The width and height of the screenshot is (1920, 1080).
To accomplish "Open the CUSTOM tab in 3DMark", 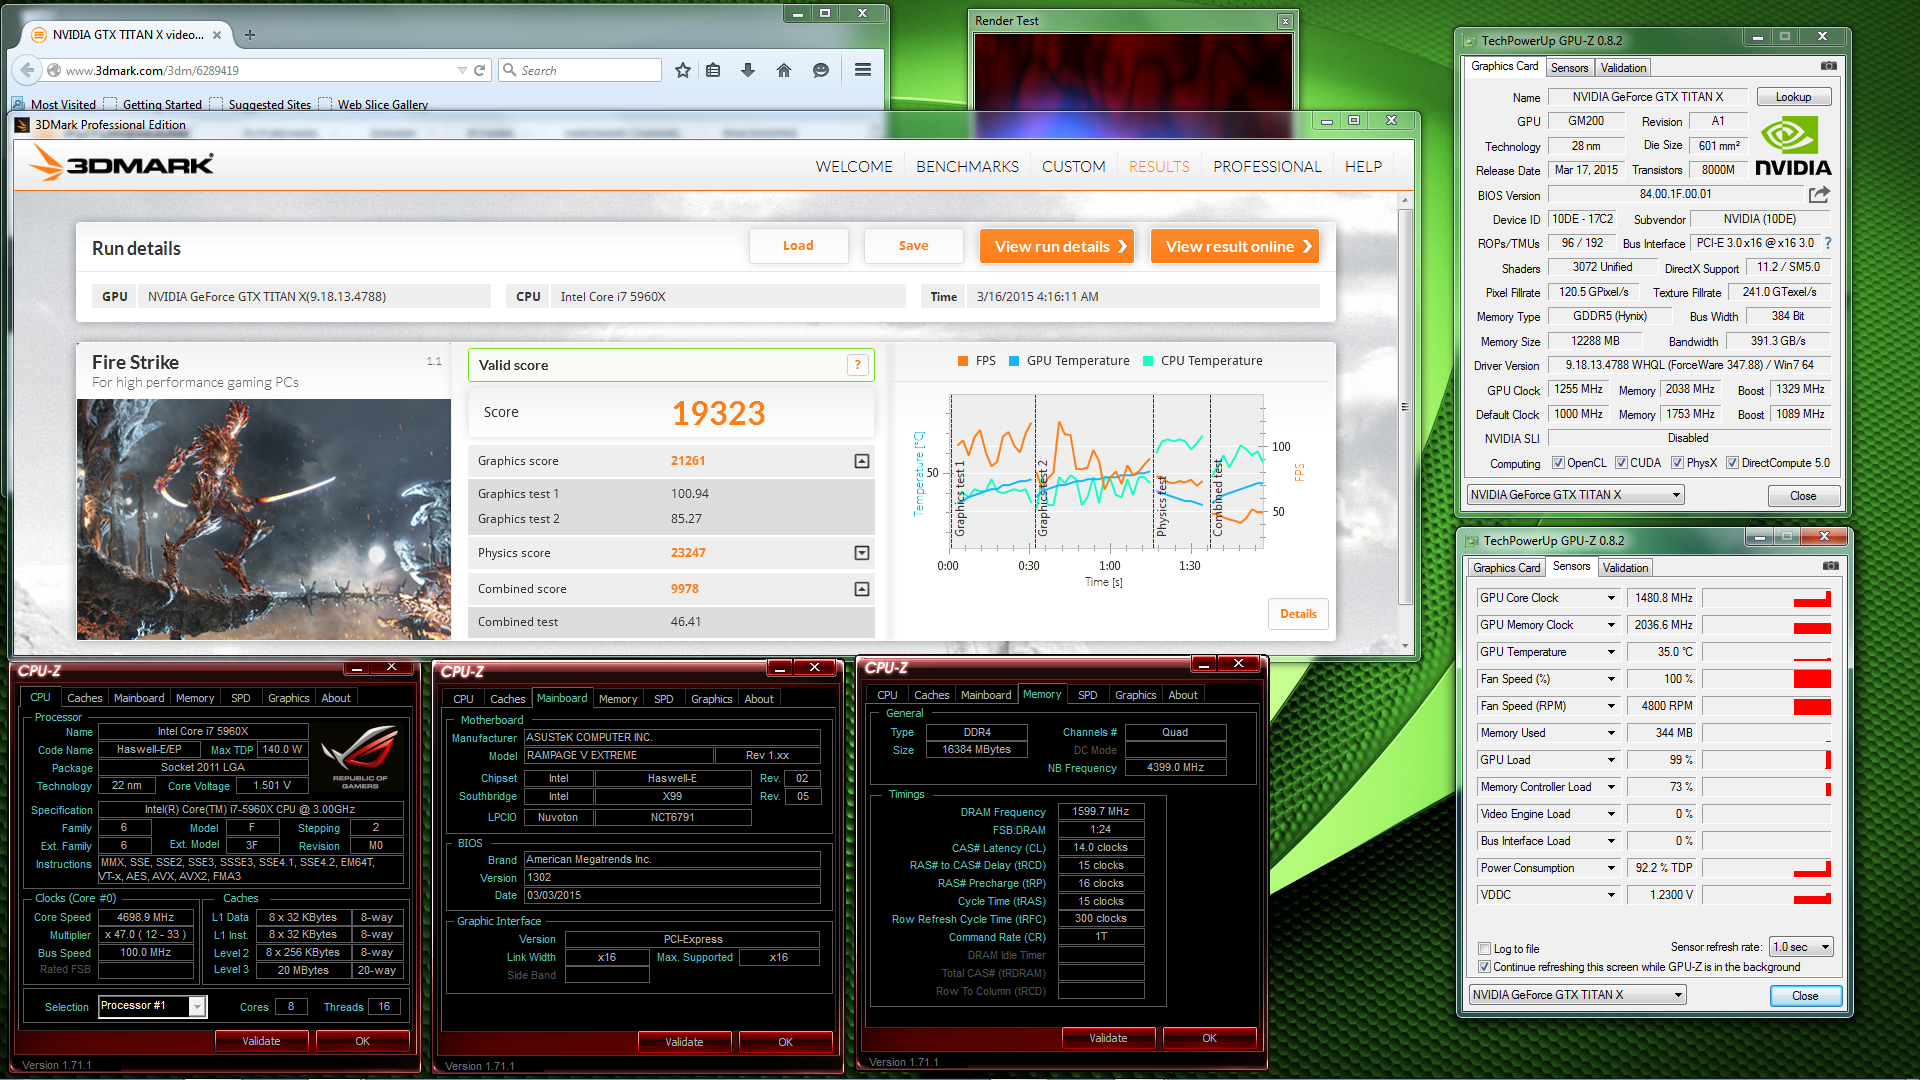I will (x=1073, y=166).
